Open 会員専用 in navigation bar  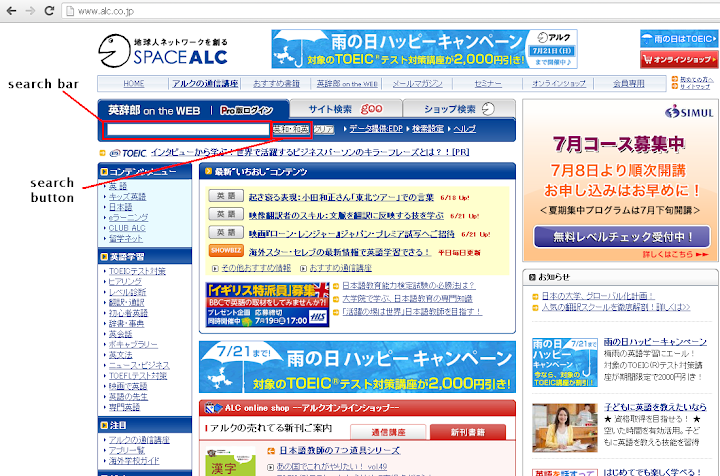[629, 84]
